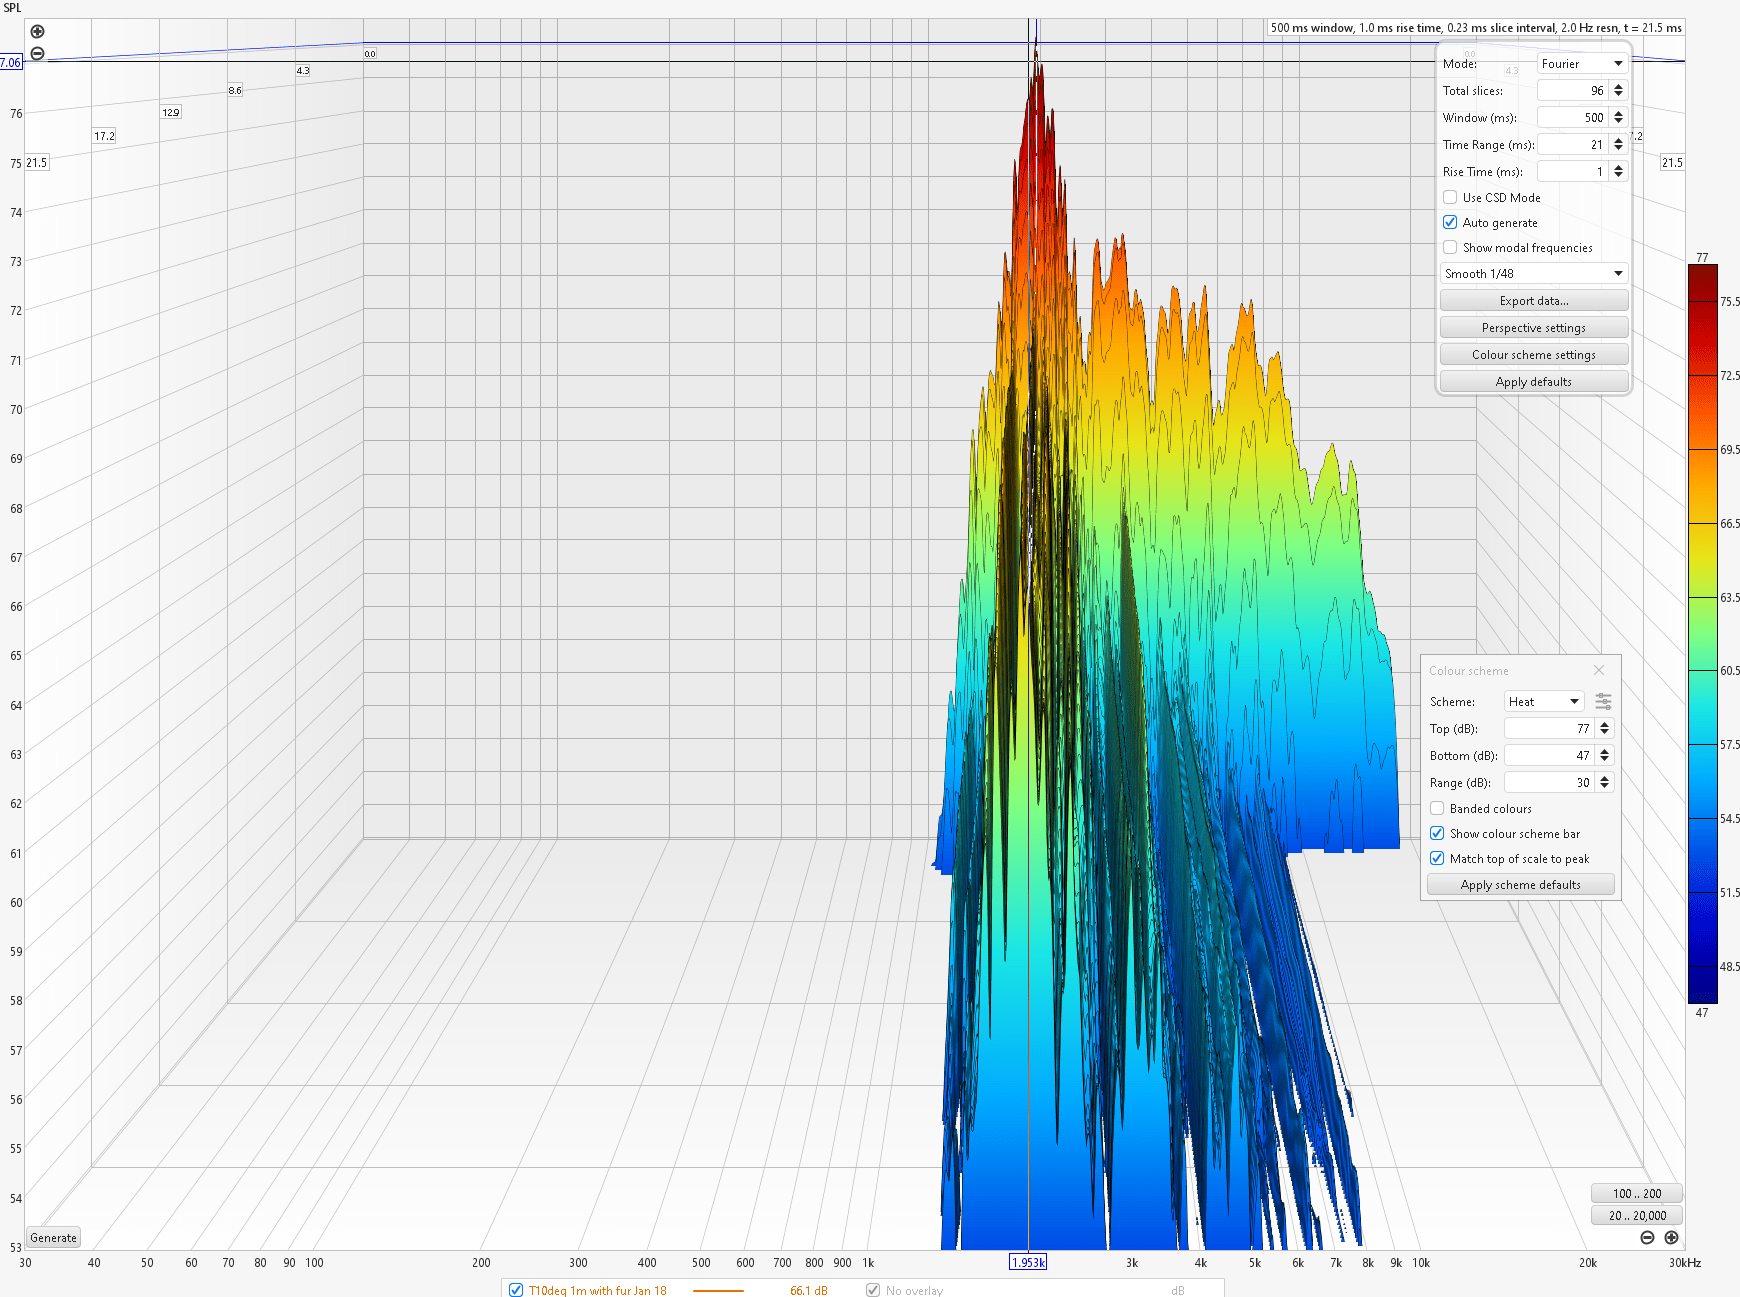1740x1297 pixels.
Task: Toggle T10deq 1m with fur Jan 18 trace checkbox
Action: tap(516, 1290)
